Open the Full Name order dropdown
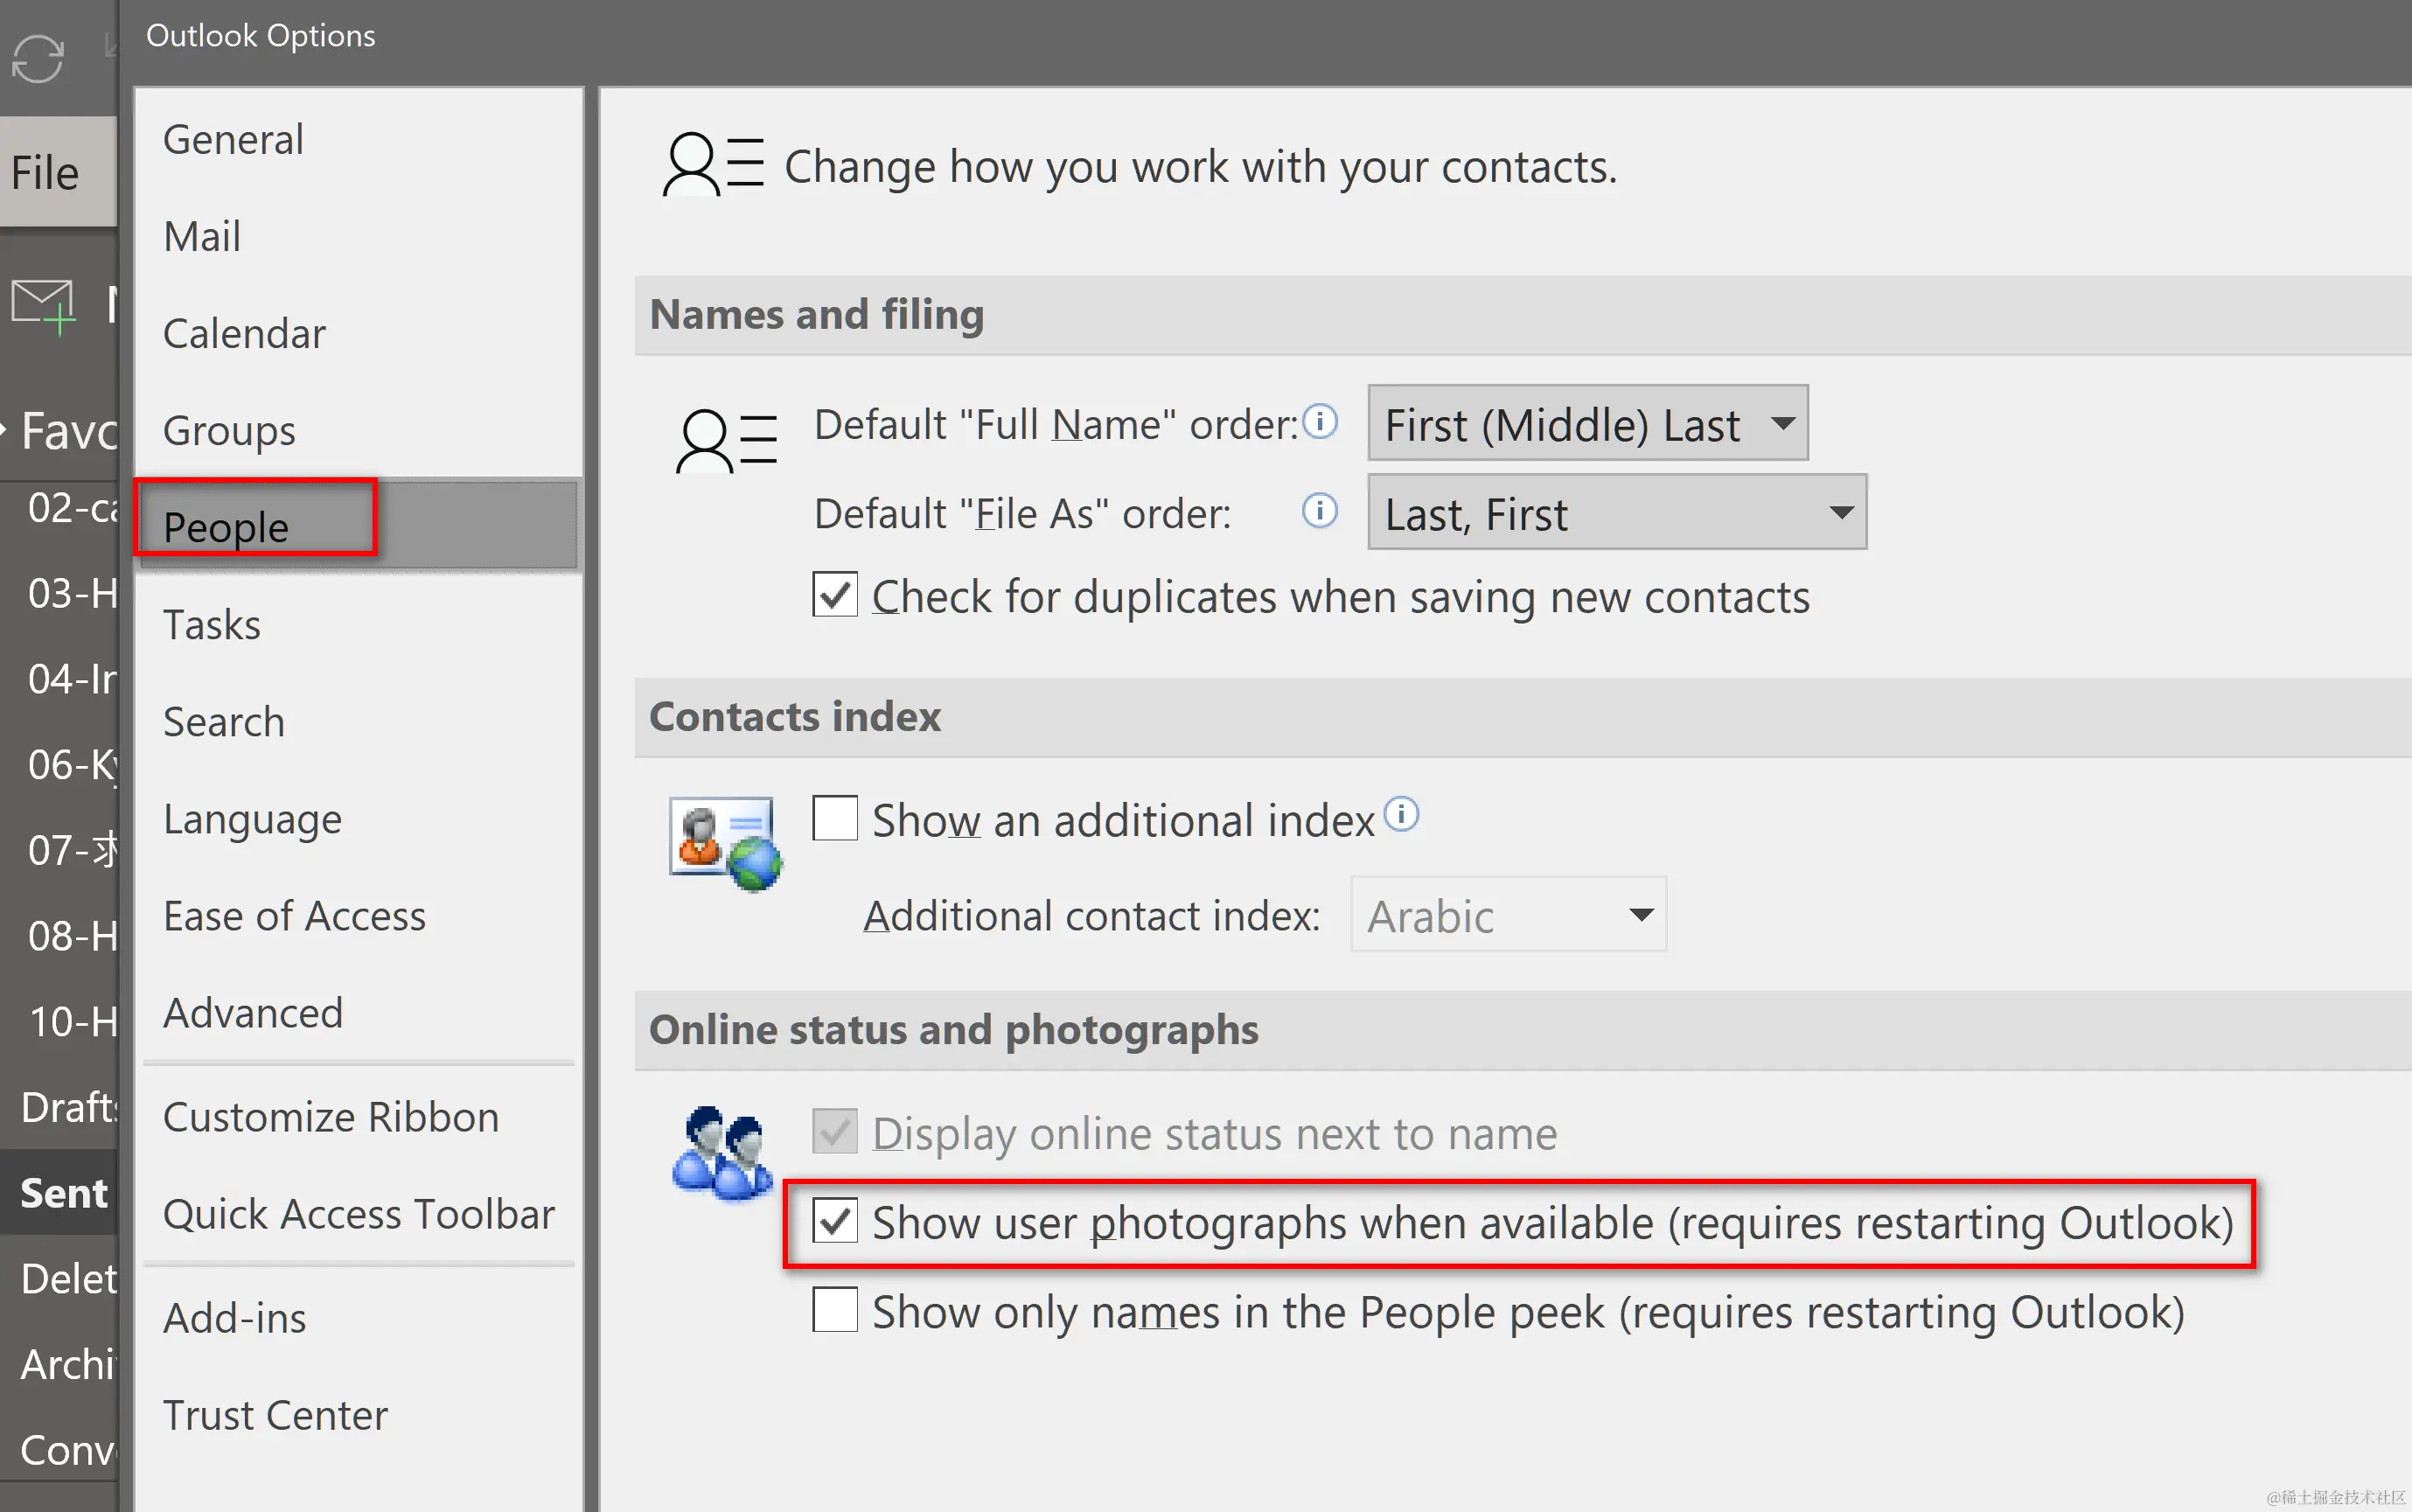Image resolution: width=2412 pixels, height=1512 pixels. click(1587, 424)
